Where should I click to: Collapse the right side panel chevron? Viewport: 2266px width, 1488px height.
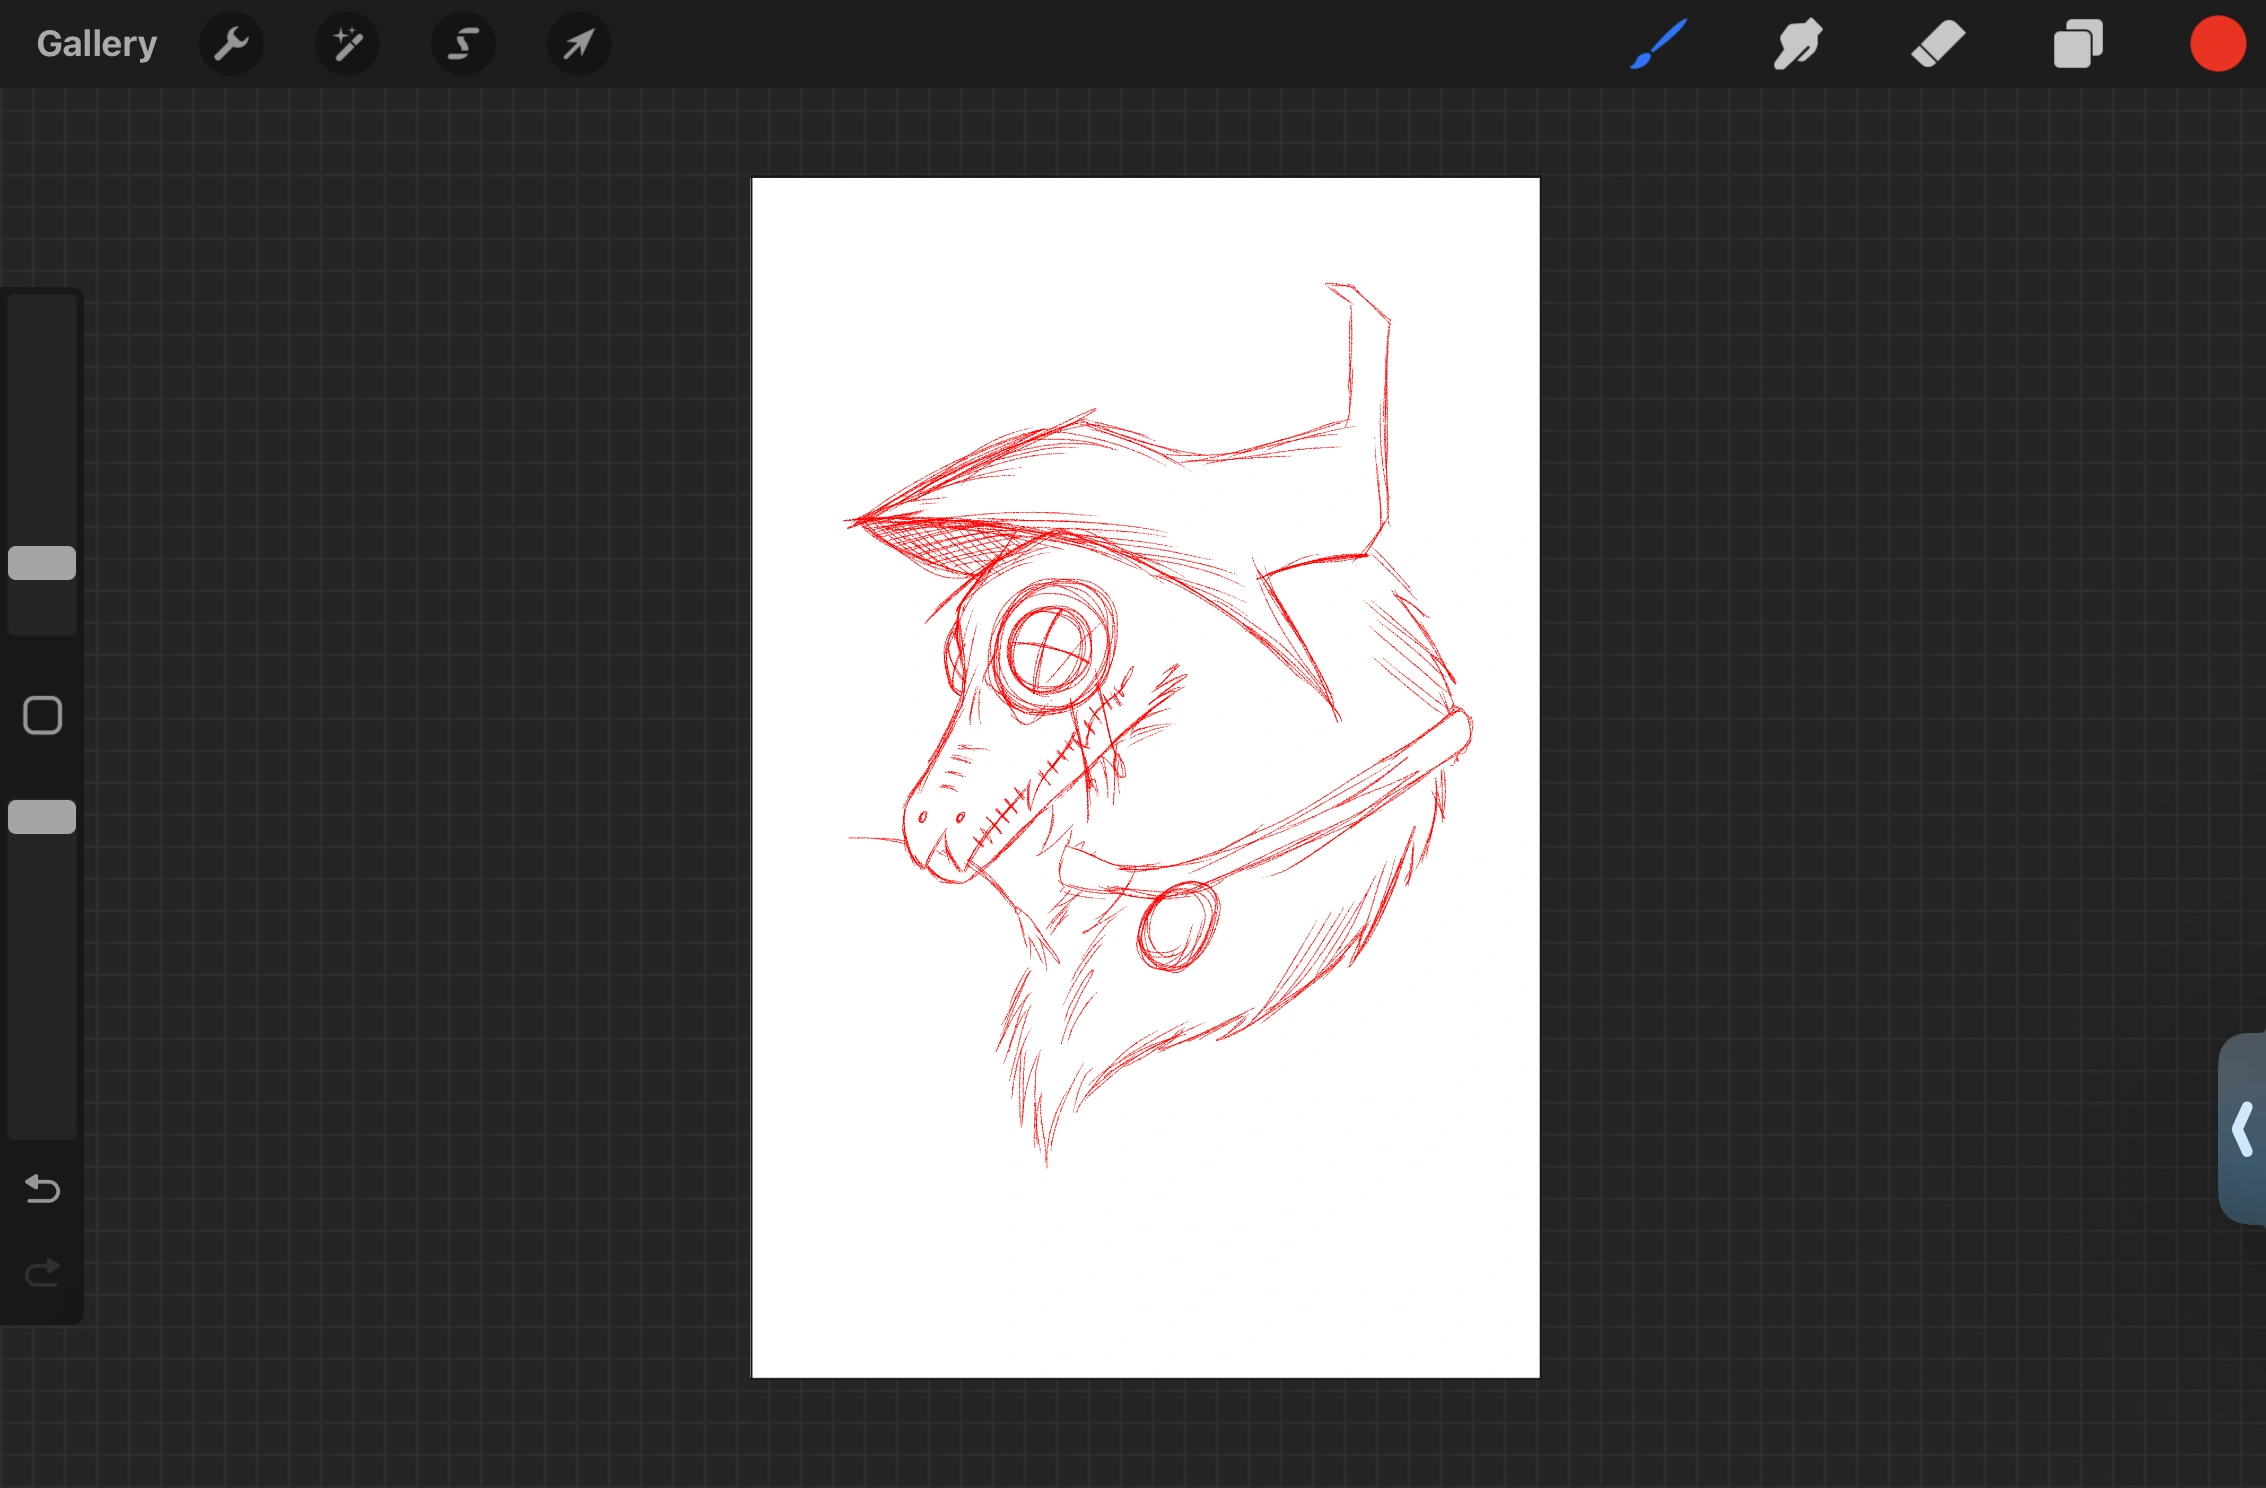pyautogui.click(x=2242, y=1130)
